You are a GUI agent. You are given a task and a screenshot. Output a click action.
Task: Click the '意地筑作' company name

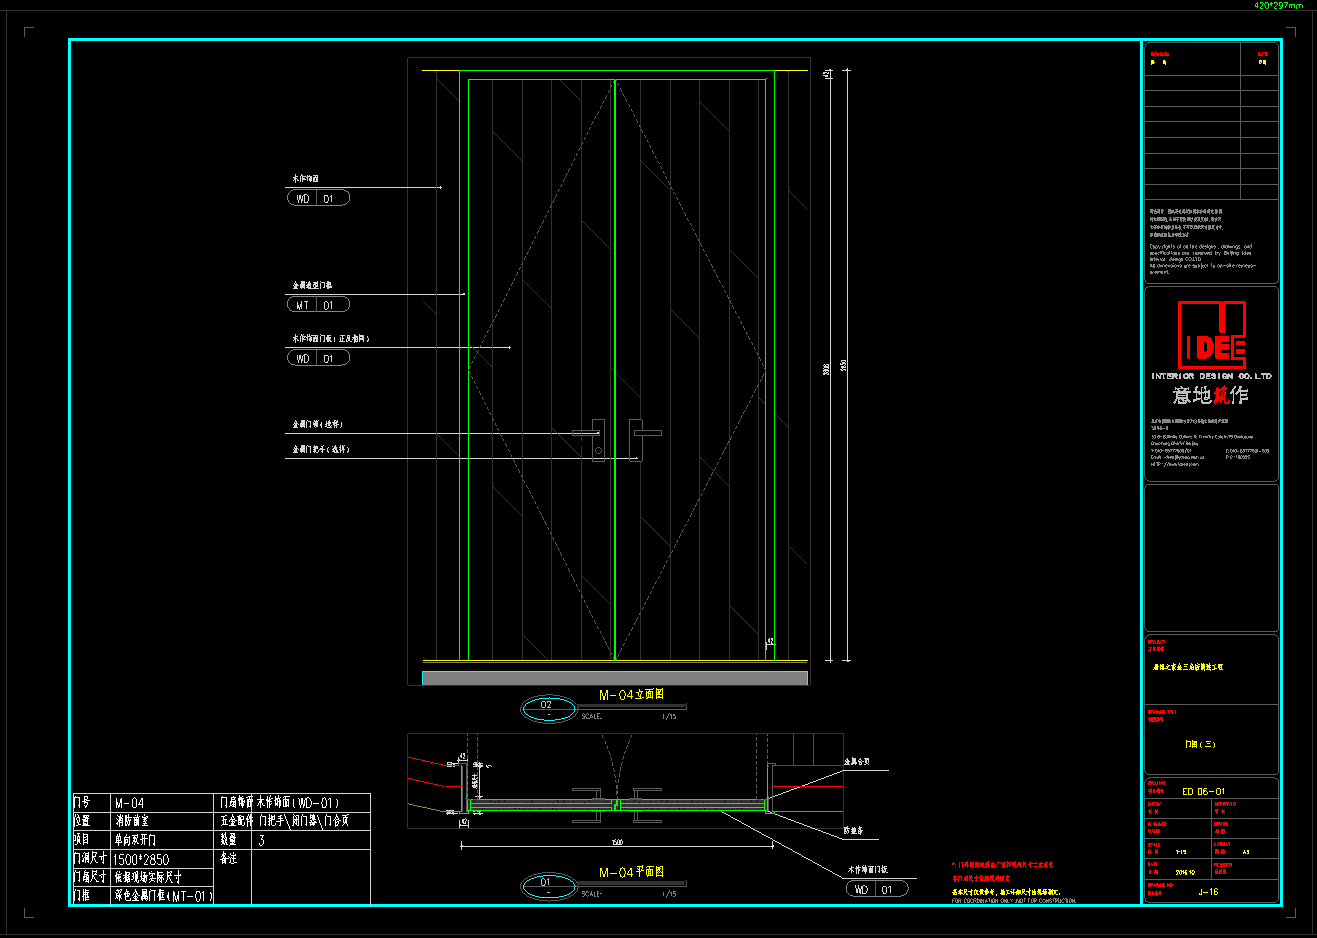click(1211, 395)
